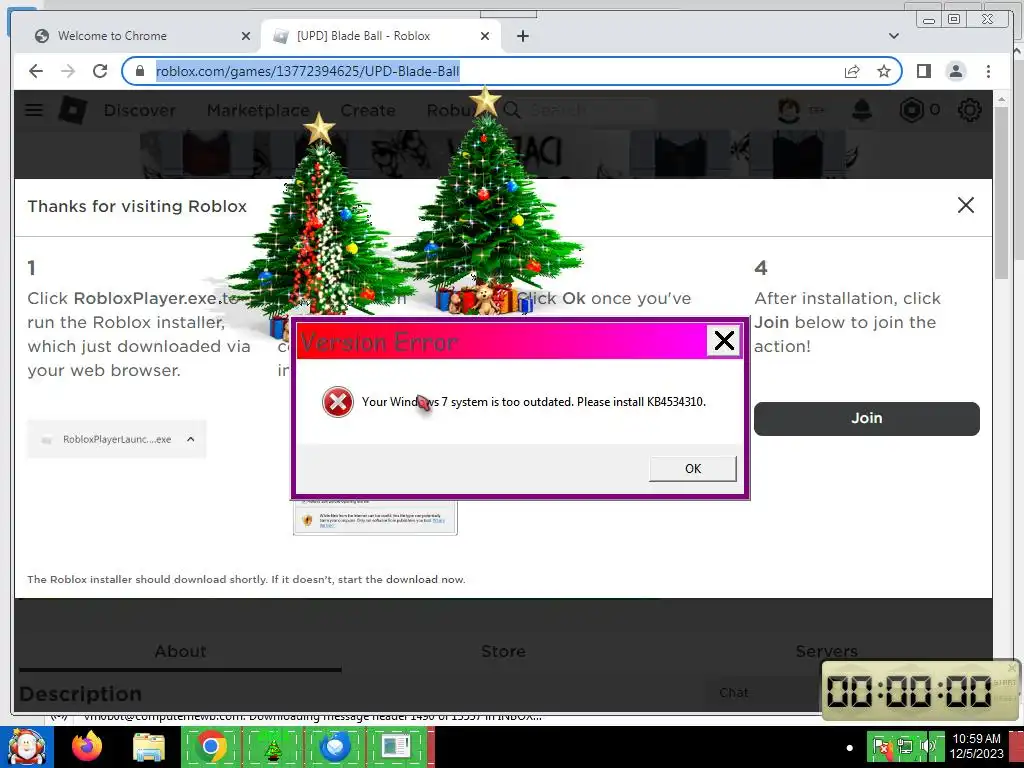The image size is (1024, 768).
Task: Open the Chrome three-dot menu
Action: [988, 71]
